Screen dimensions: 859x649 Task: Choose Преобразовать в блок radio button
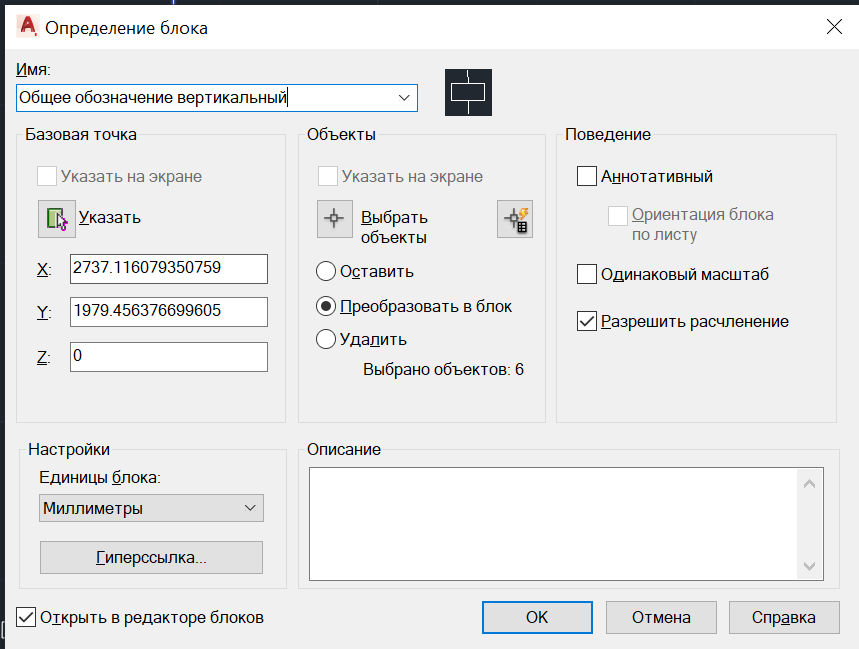tap(325, 306)
